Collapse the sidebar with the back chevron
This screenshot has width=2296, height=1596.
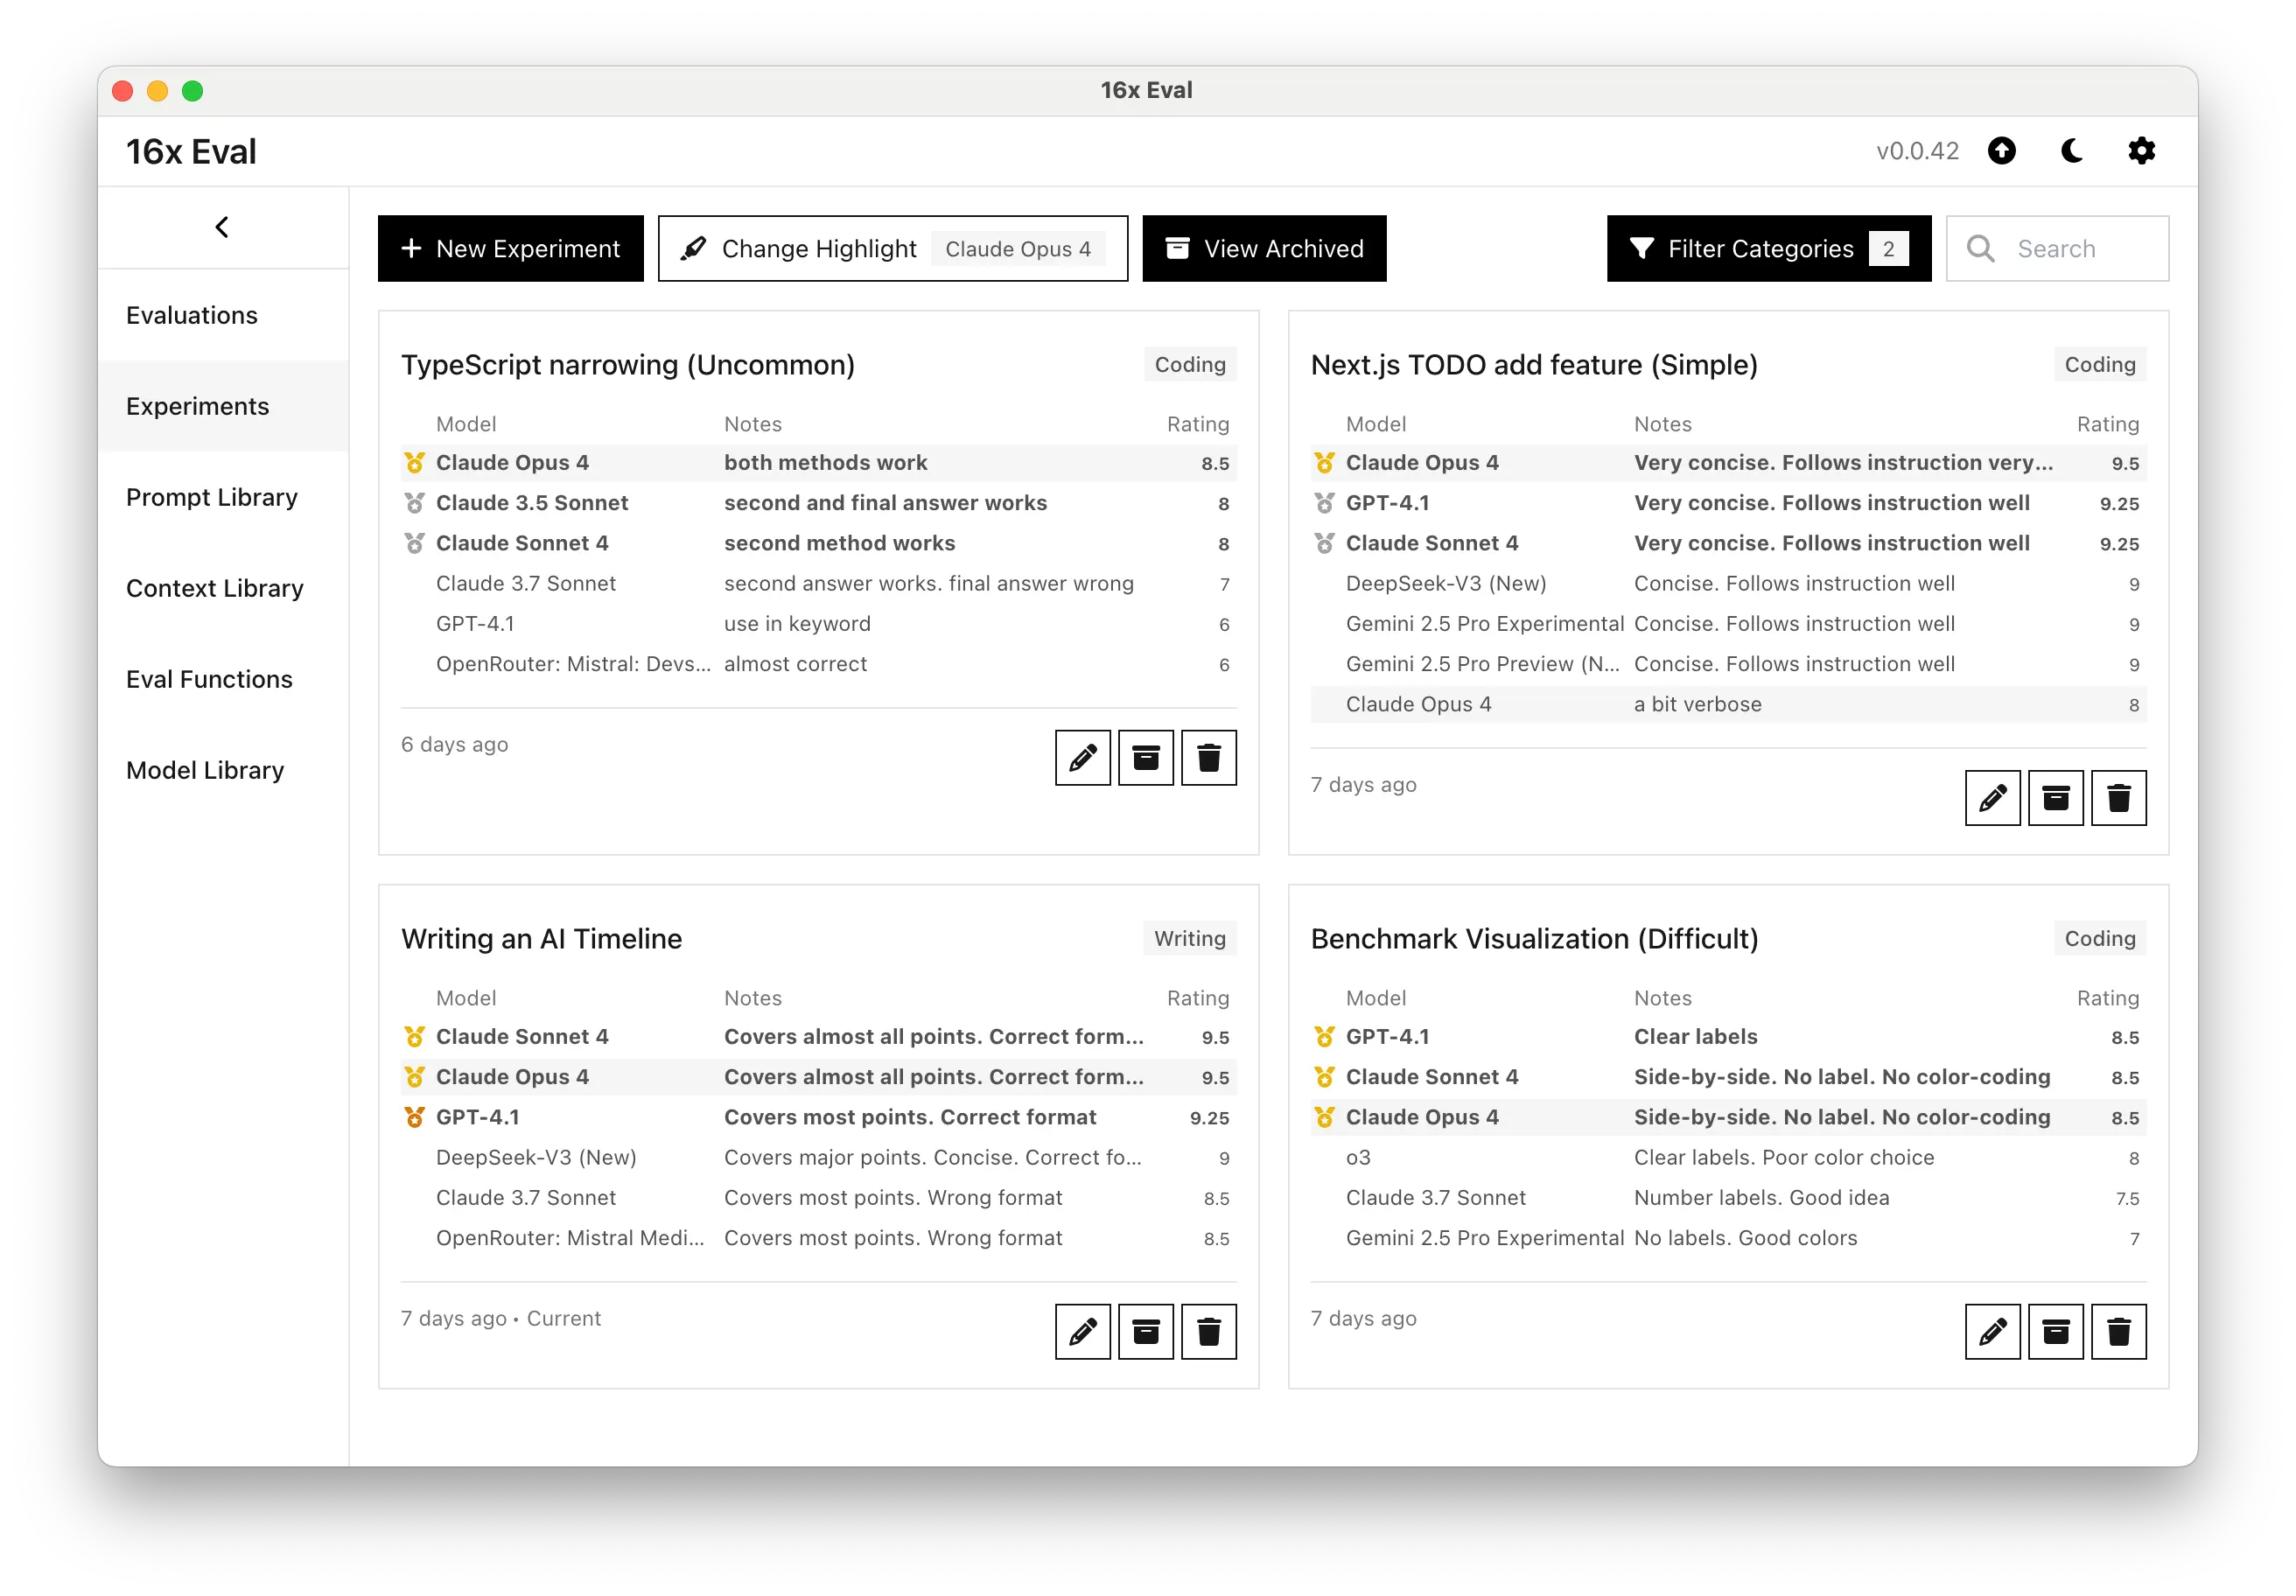click(x=222, y=227)
